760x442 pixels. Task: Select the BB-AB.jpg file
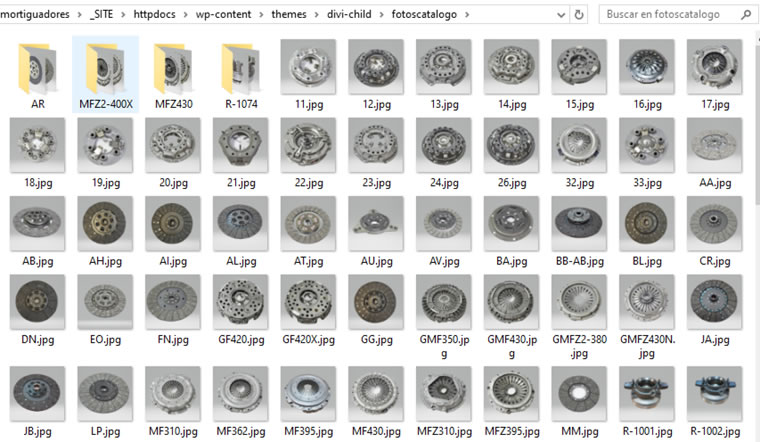pos(580,231)
